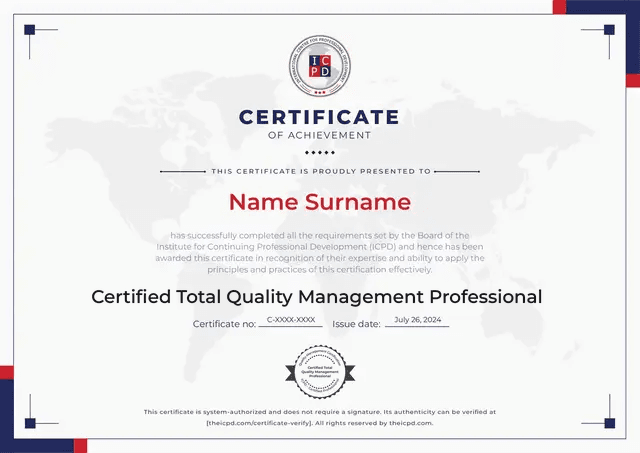
Task: Select the CERTIFICATE heading text
Action: coord(319,117)
